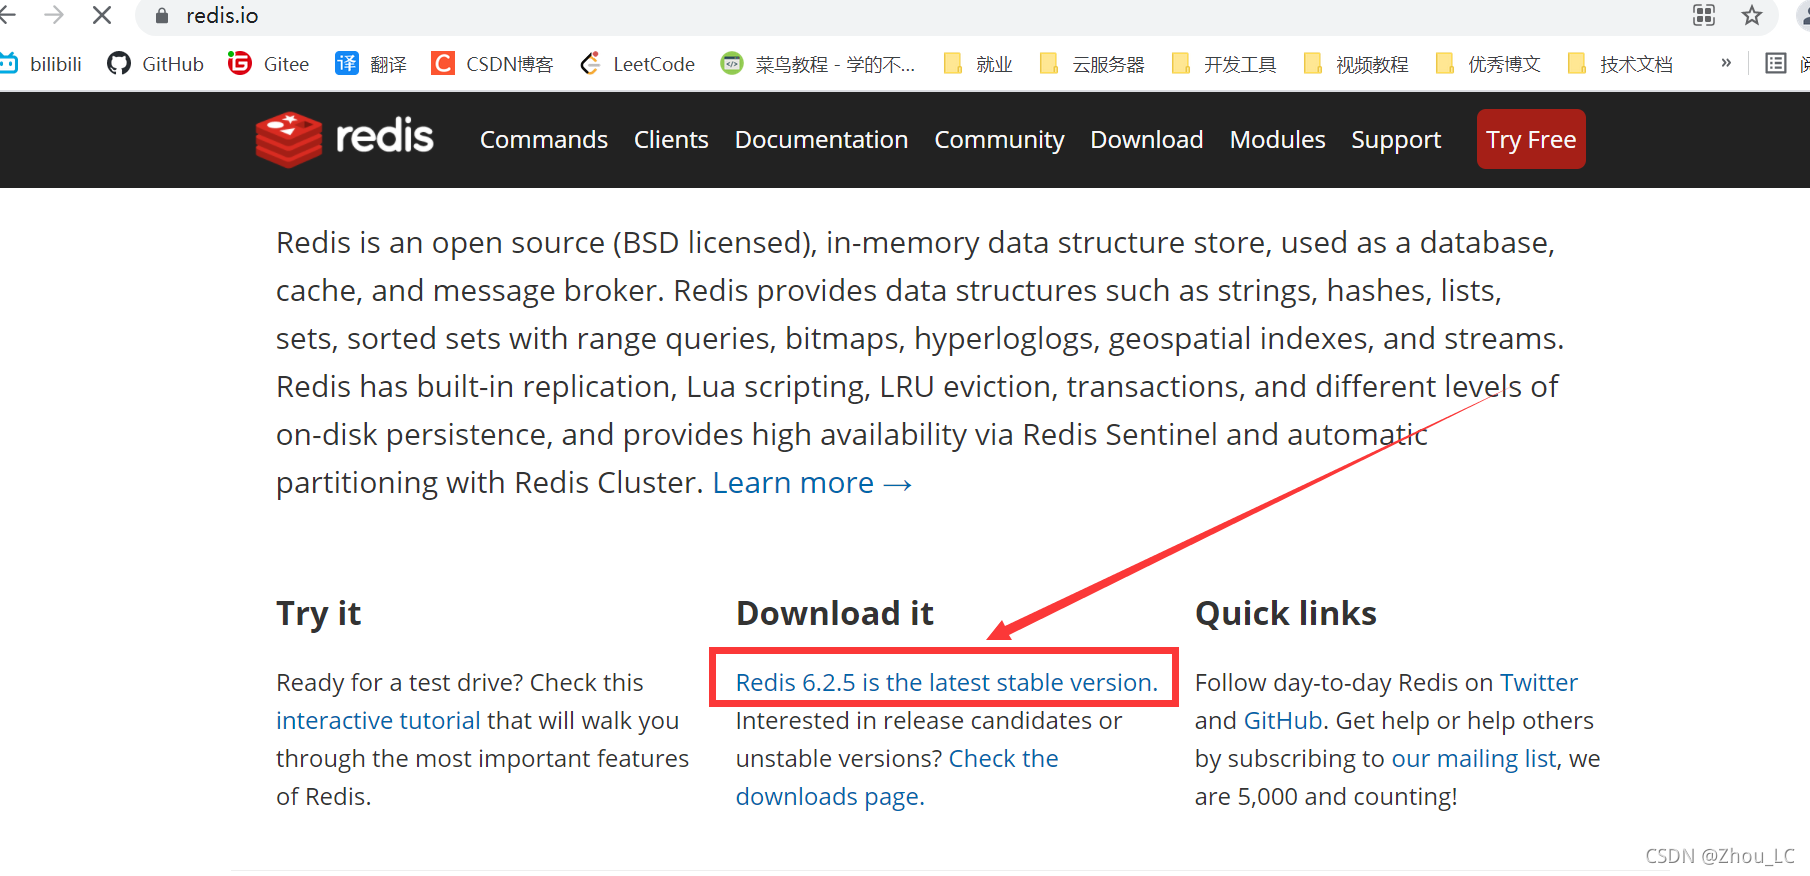Open the bilibili bookmark

point(41,64)
